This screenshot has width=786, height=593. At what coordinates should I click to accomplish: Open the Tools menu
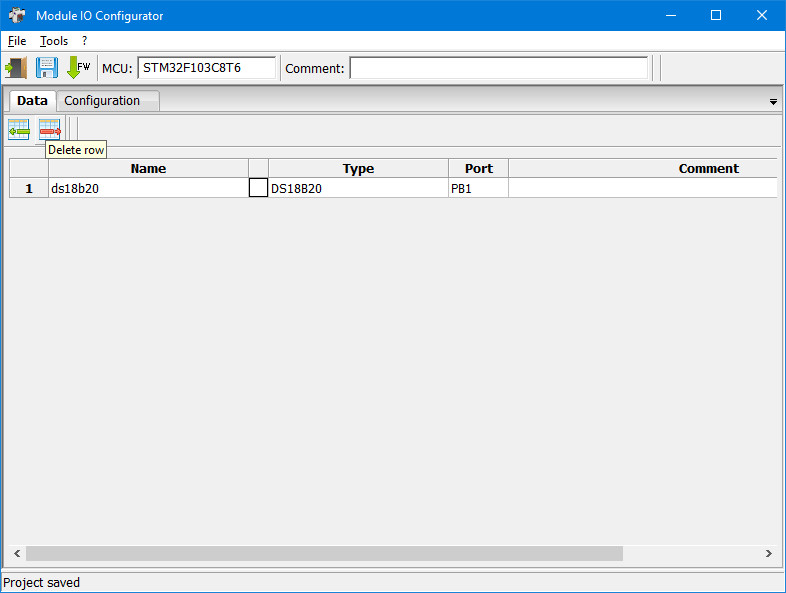[x=54, y=41]
